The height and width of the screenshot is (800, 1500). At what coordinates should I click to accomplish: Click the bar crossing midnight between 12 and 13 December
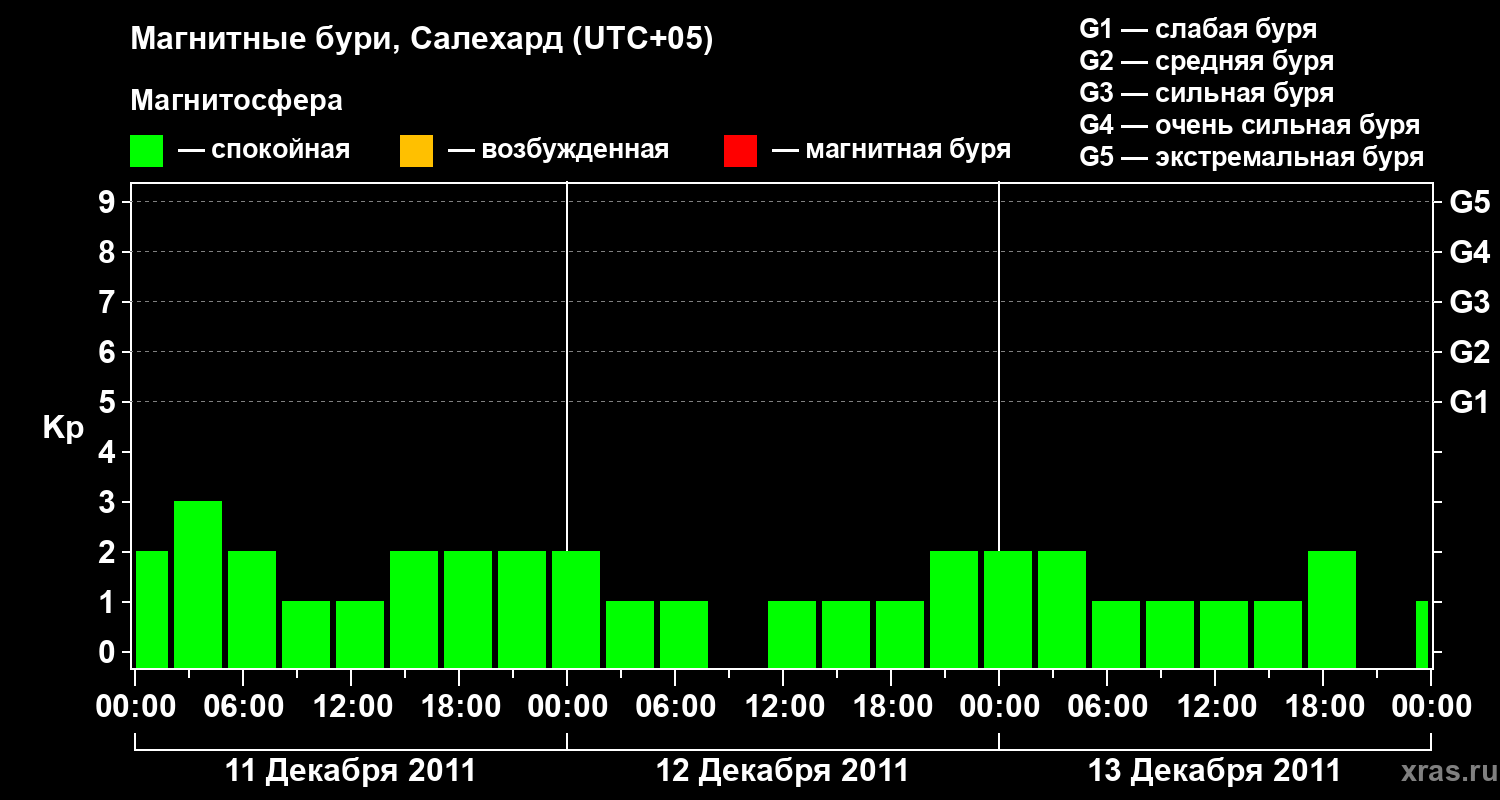point(1008,609)
